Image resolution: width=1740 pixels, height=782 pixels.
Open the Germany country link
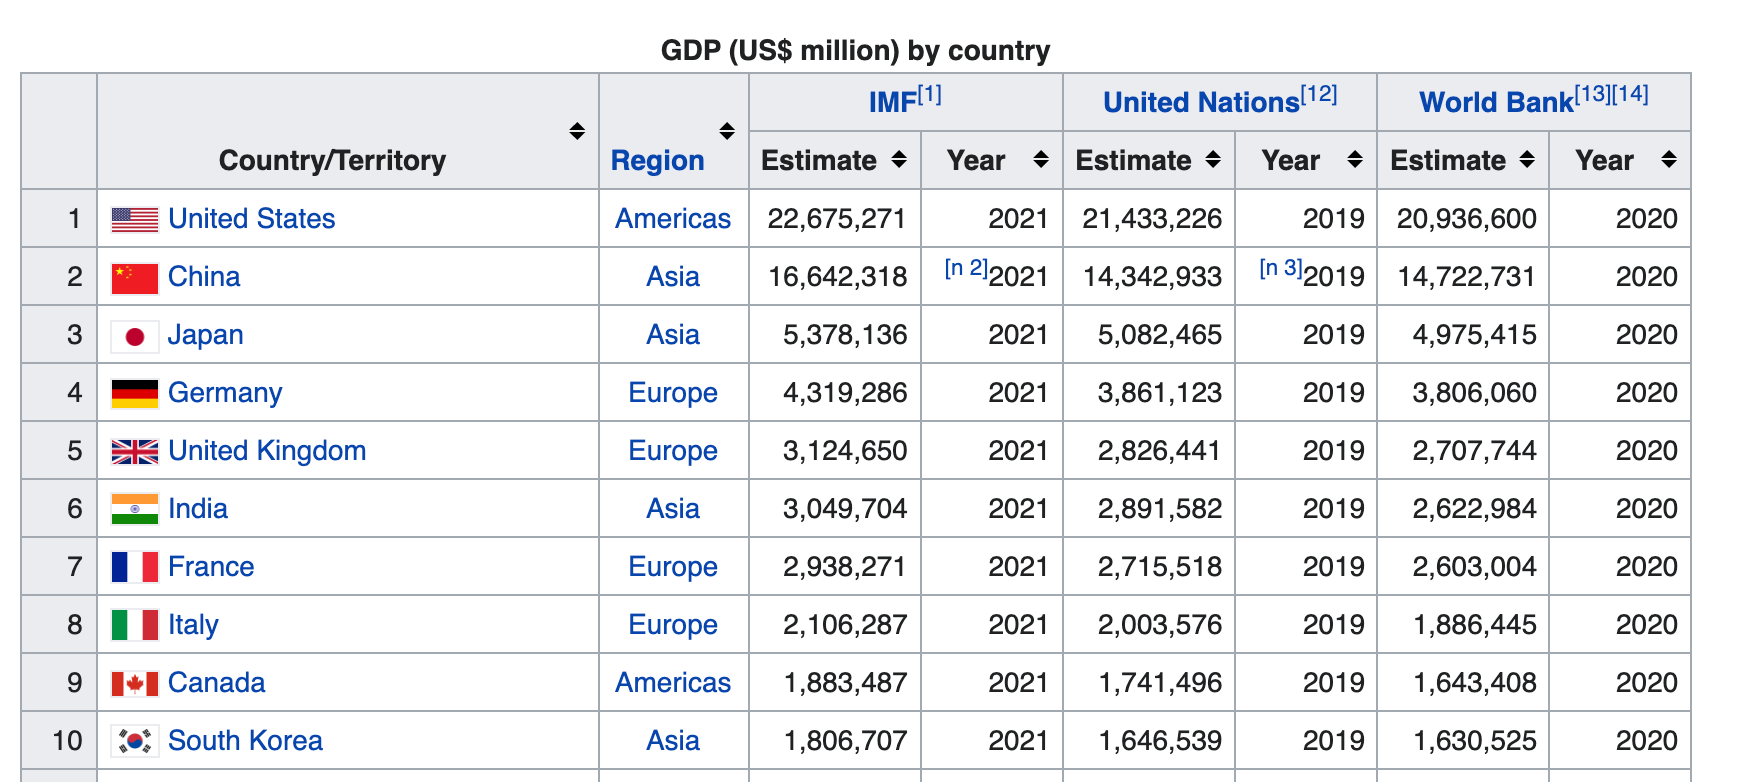pyautogui.click(x=225, y=393)
